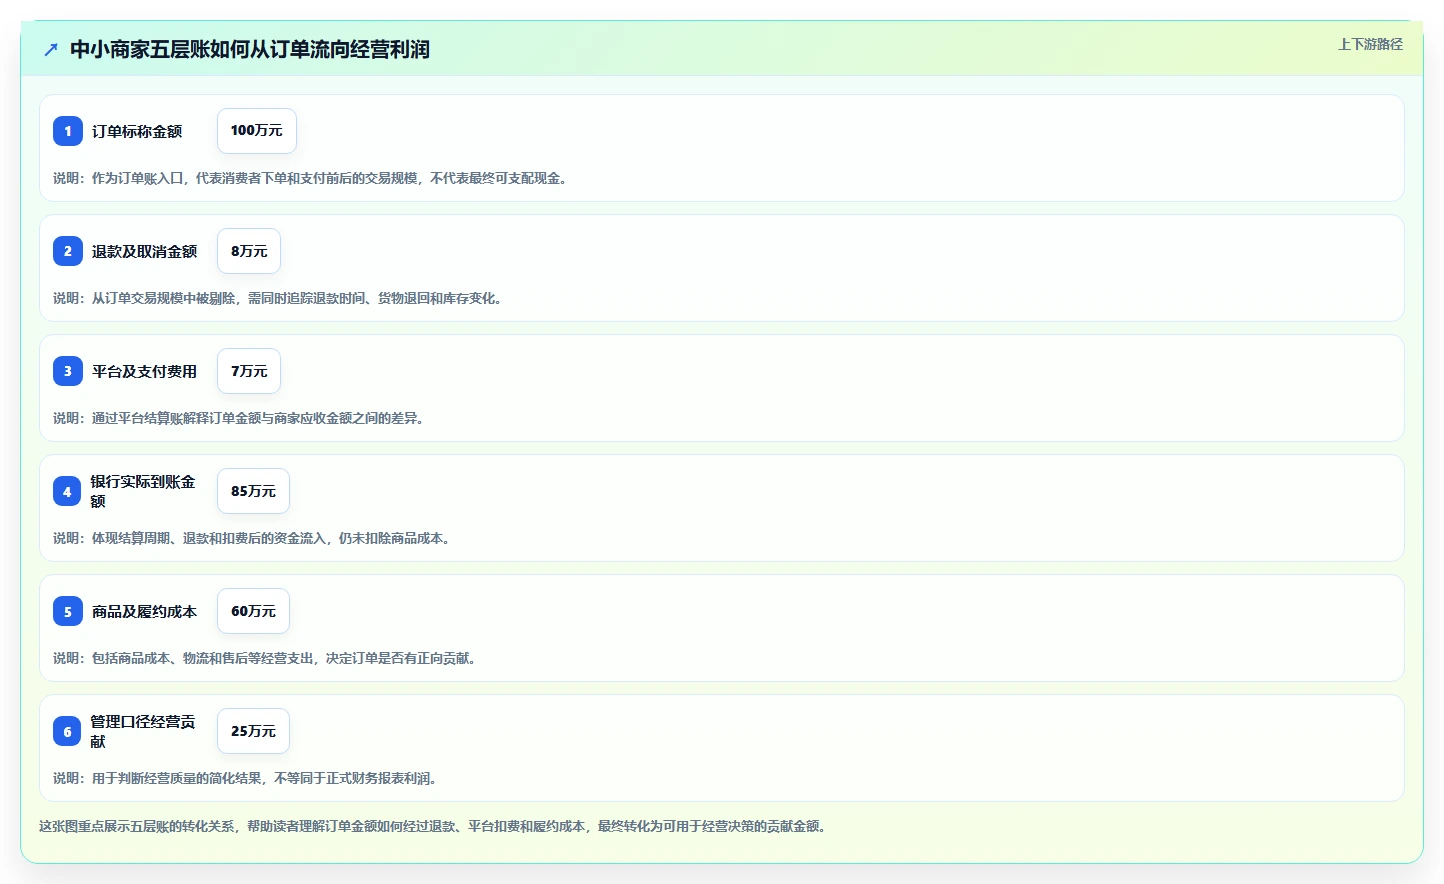Click the description starting 体现结算周期

(253, 538)
